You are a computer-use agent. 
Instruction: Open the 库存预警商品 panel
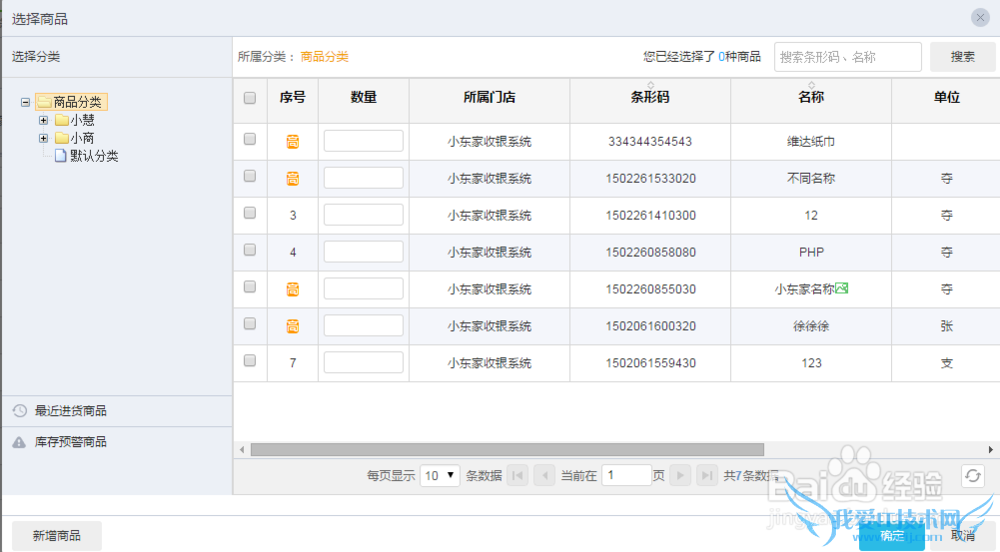(x=70, y=442)
